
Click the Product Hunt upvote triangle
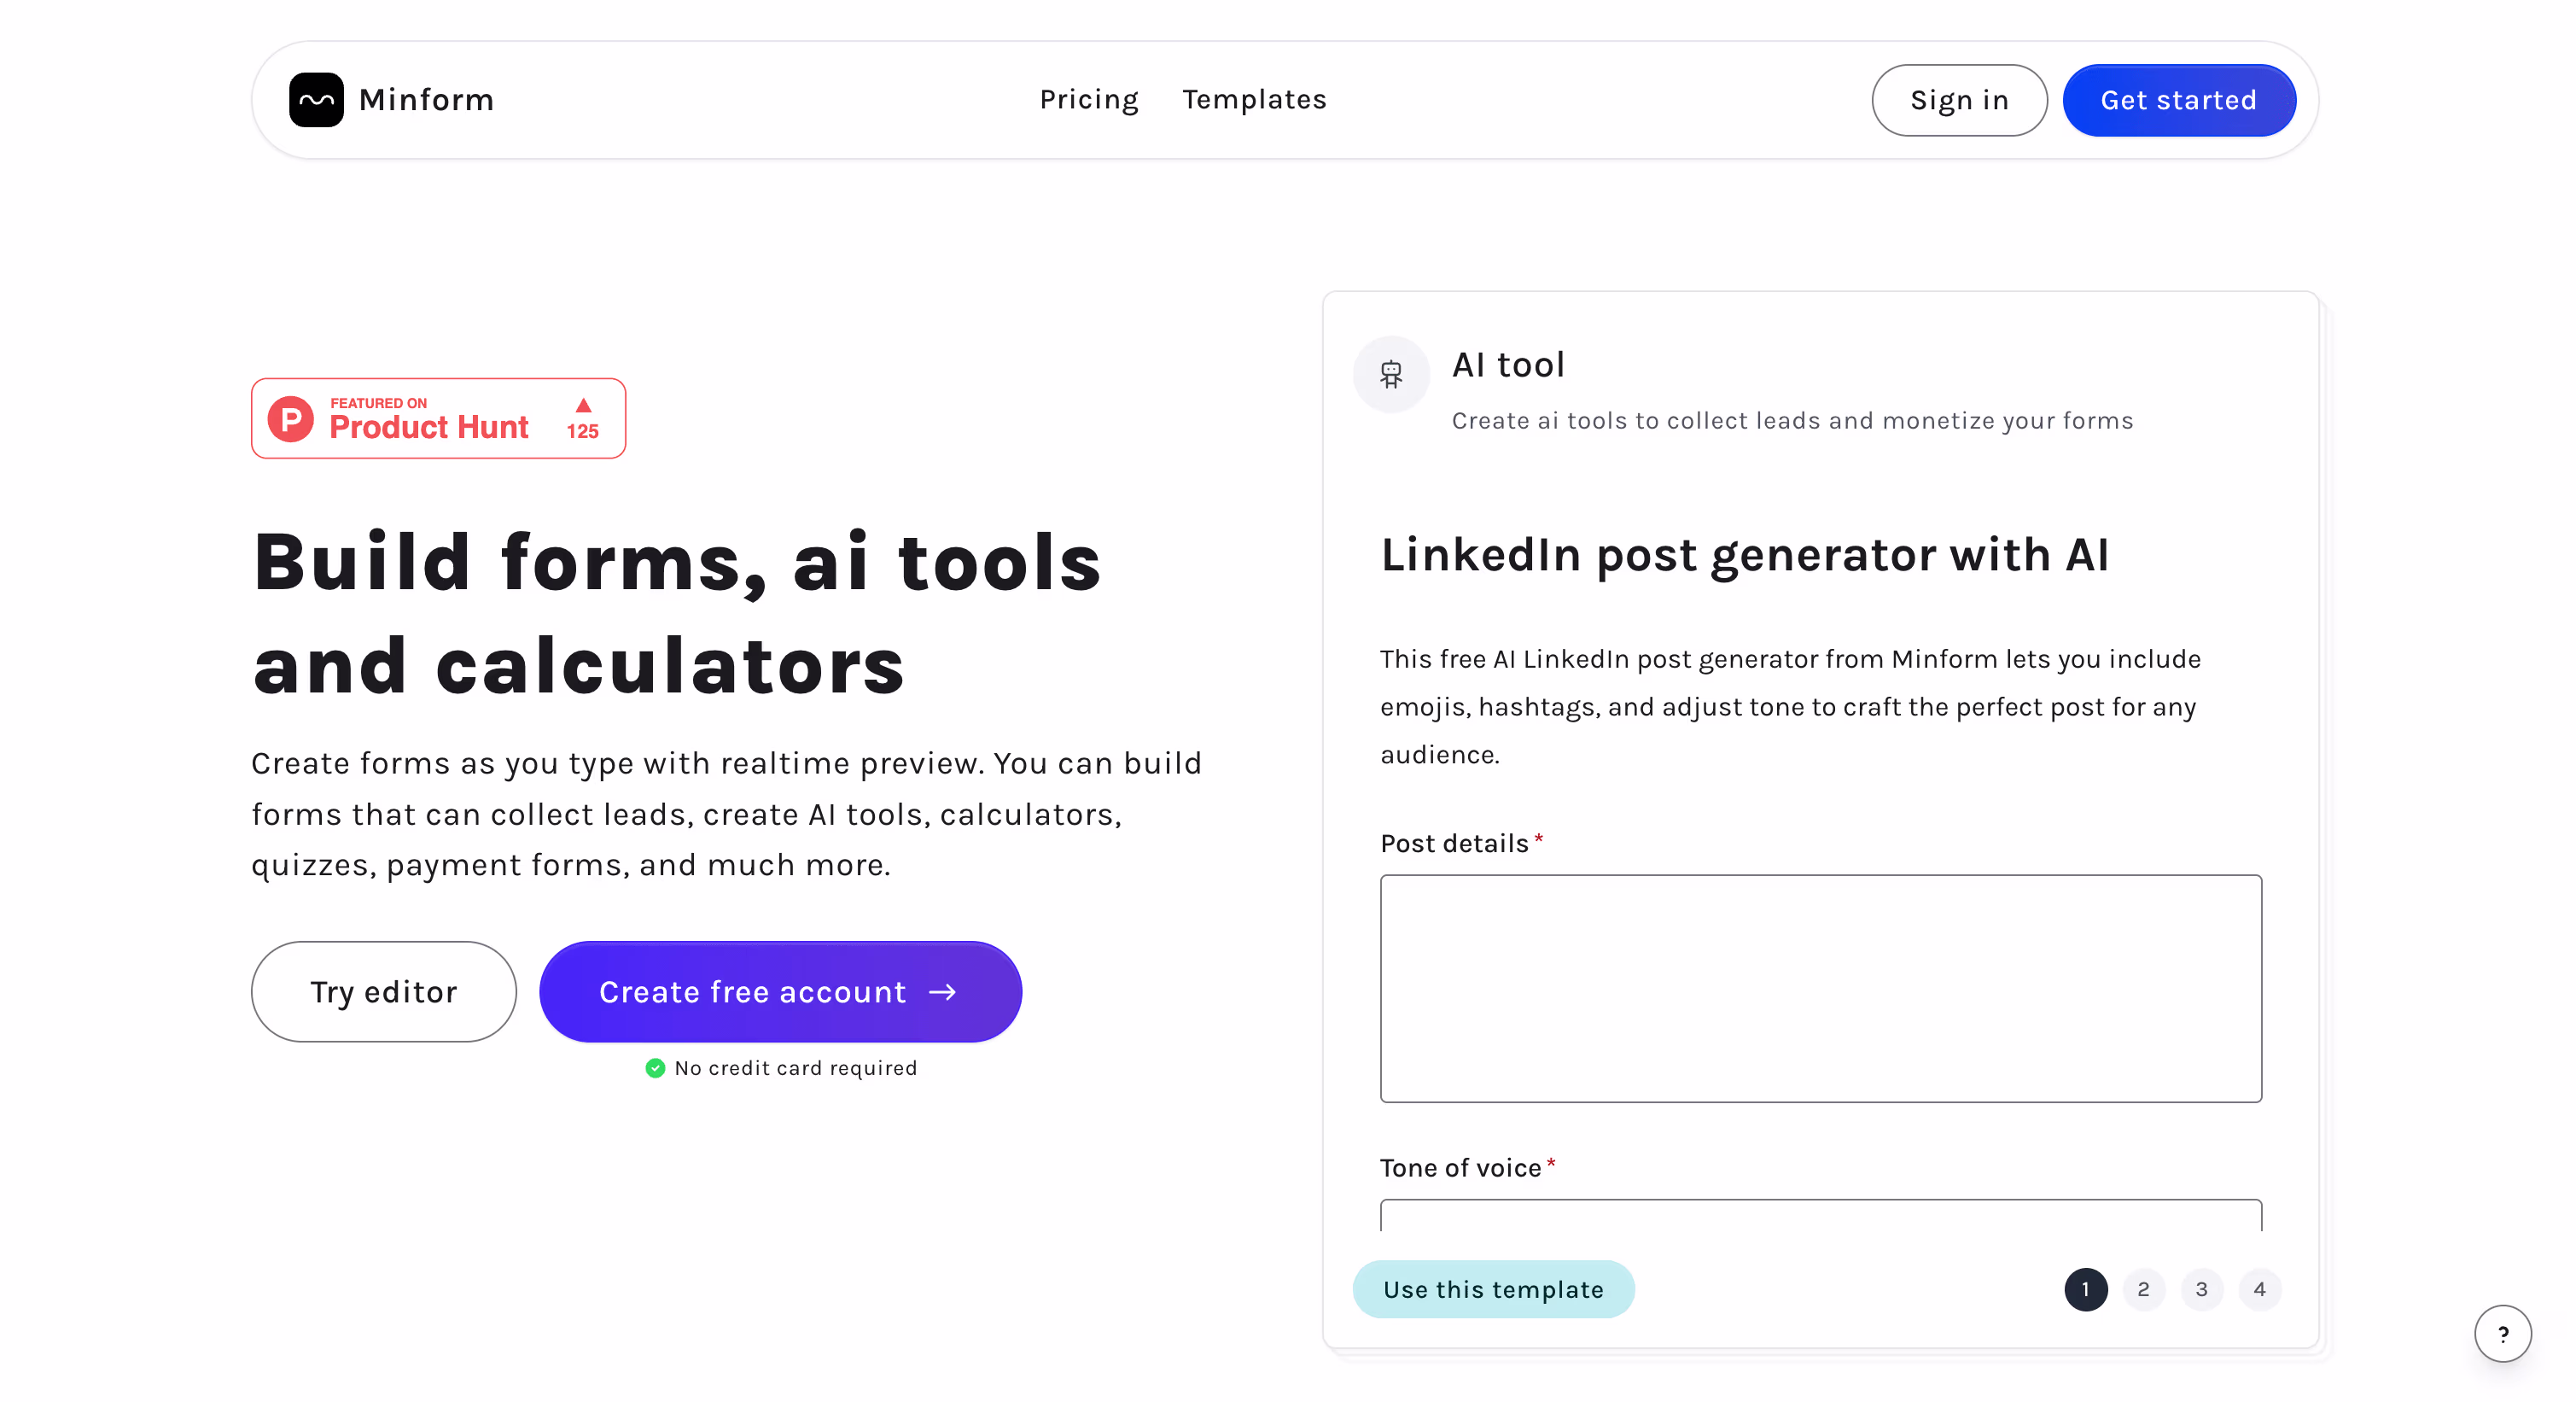[583, 405]
